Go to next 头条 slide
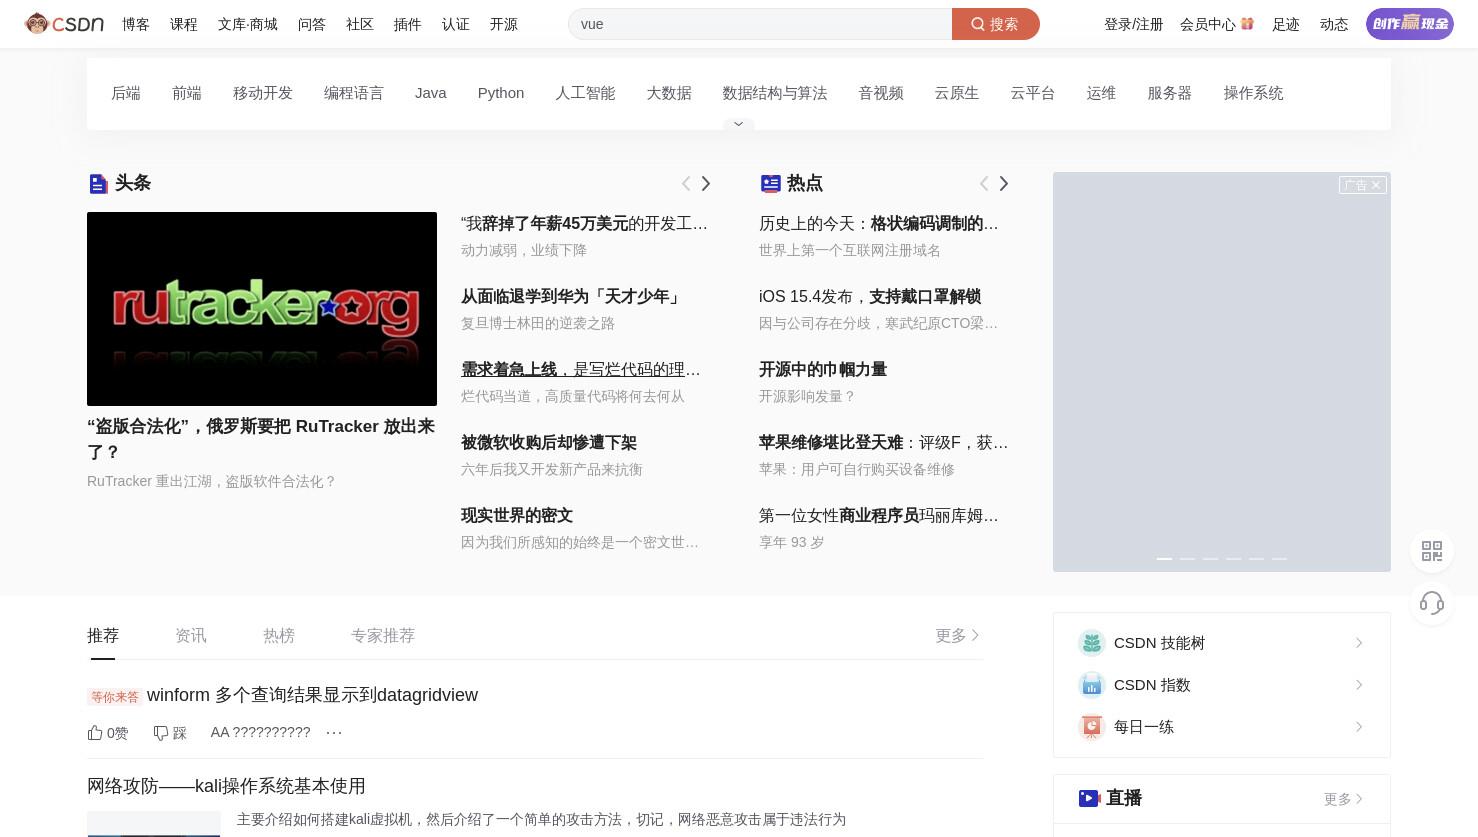The width and height of the screenshot is (1478, 837). (x=706, y=183)
